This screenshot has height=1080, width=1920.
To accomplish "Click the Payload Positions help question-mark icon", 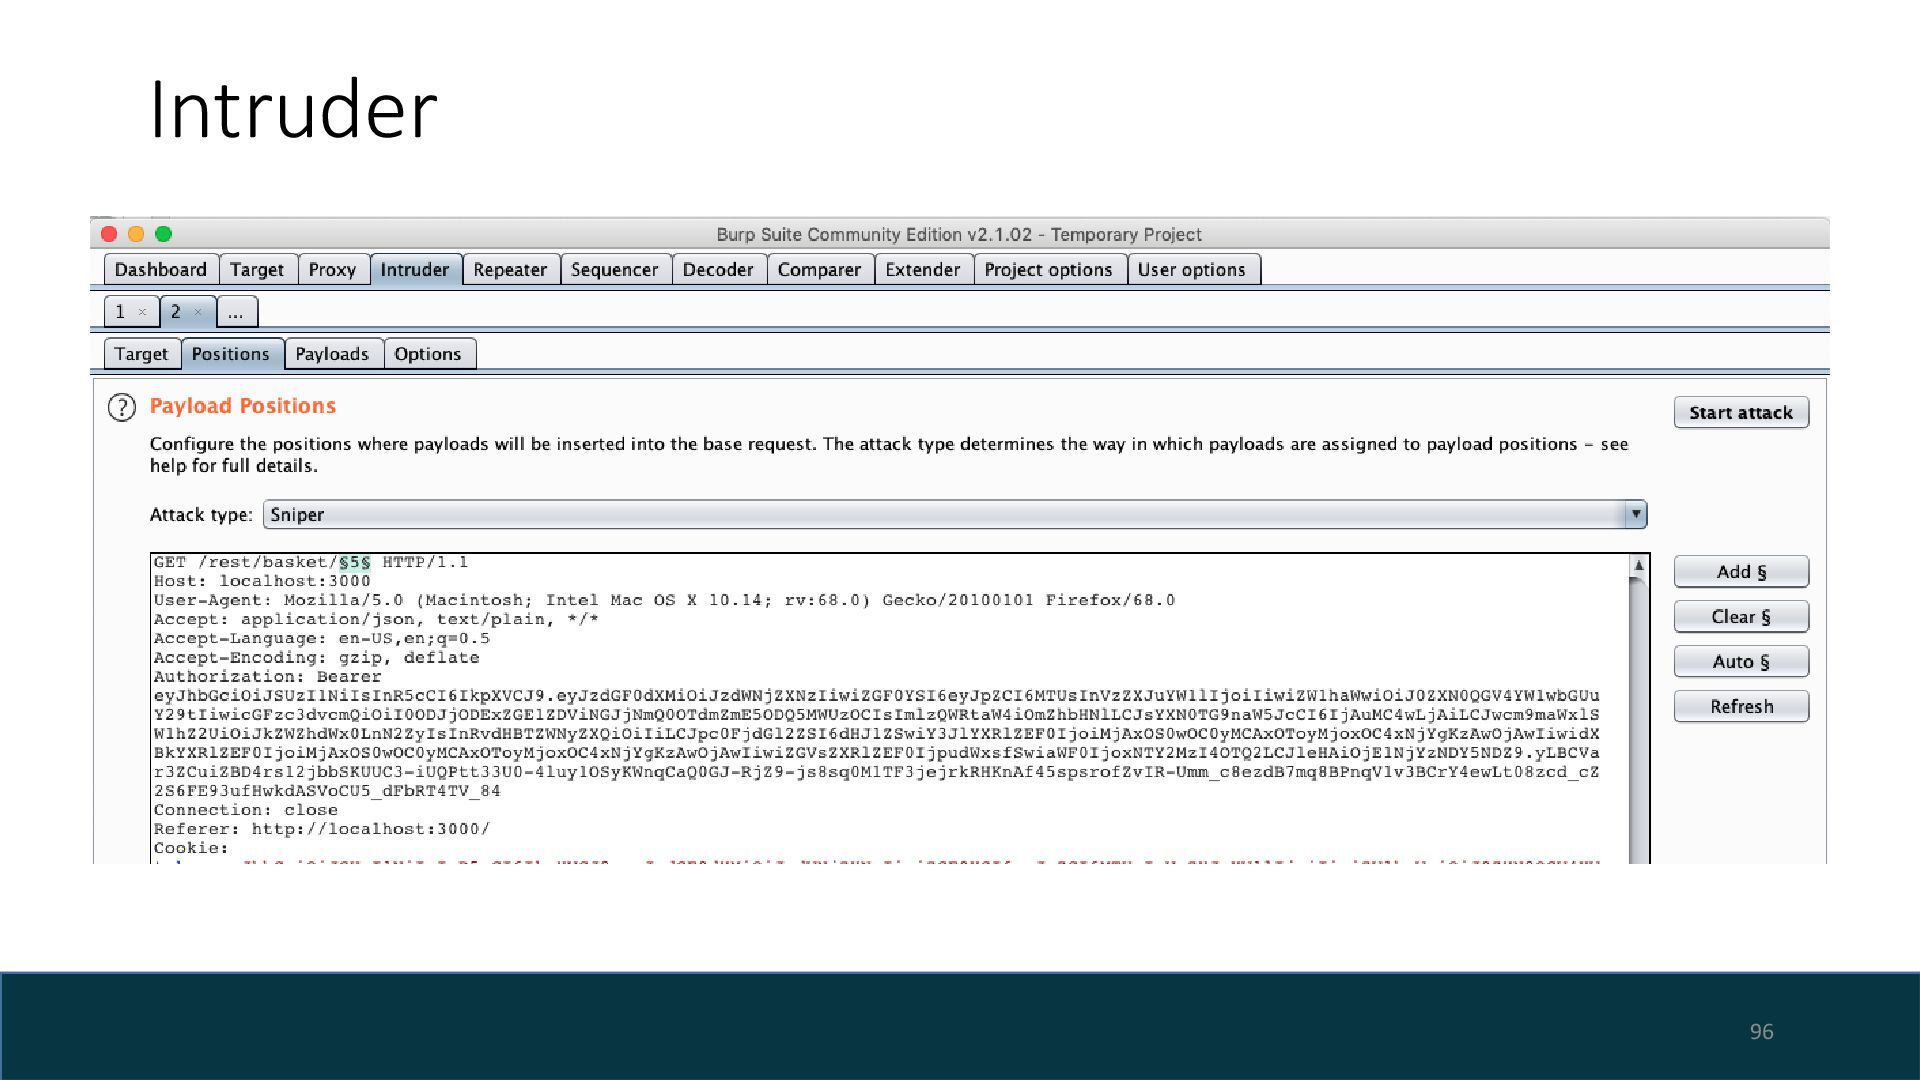I will click(121, 407).
